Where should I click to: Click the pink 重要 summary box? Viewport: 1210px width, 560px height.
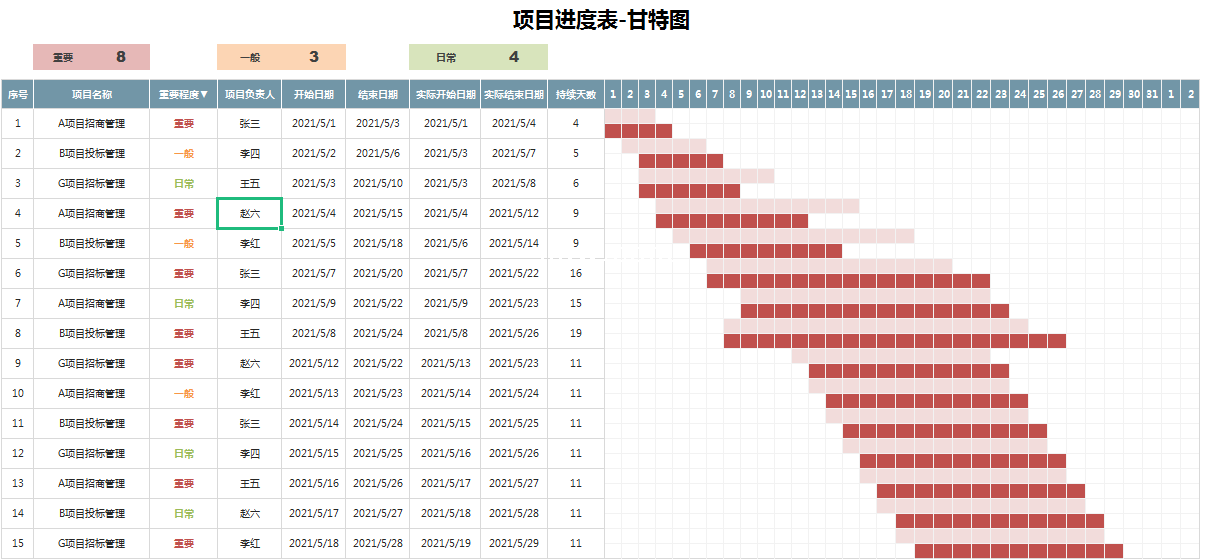click(x=91, y=57)
